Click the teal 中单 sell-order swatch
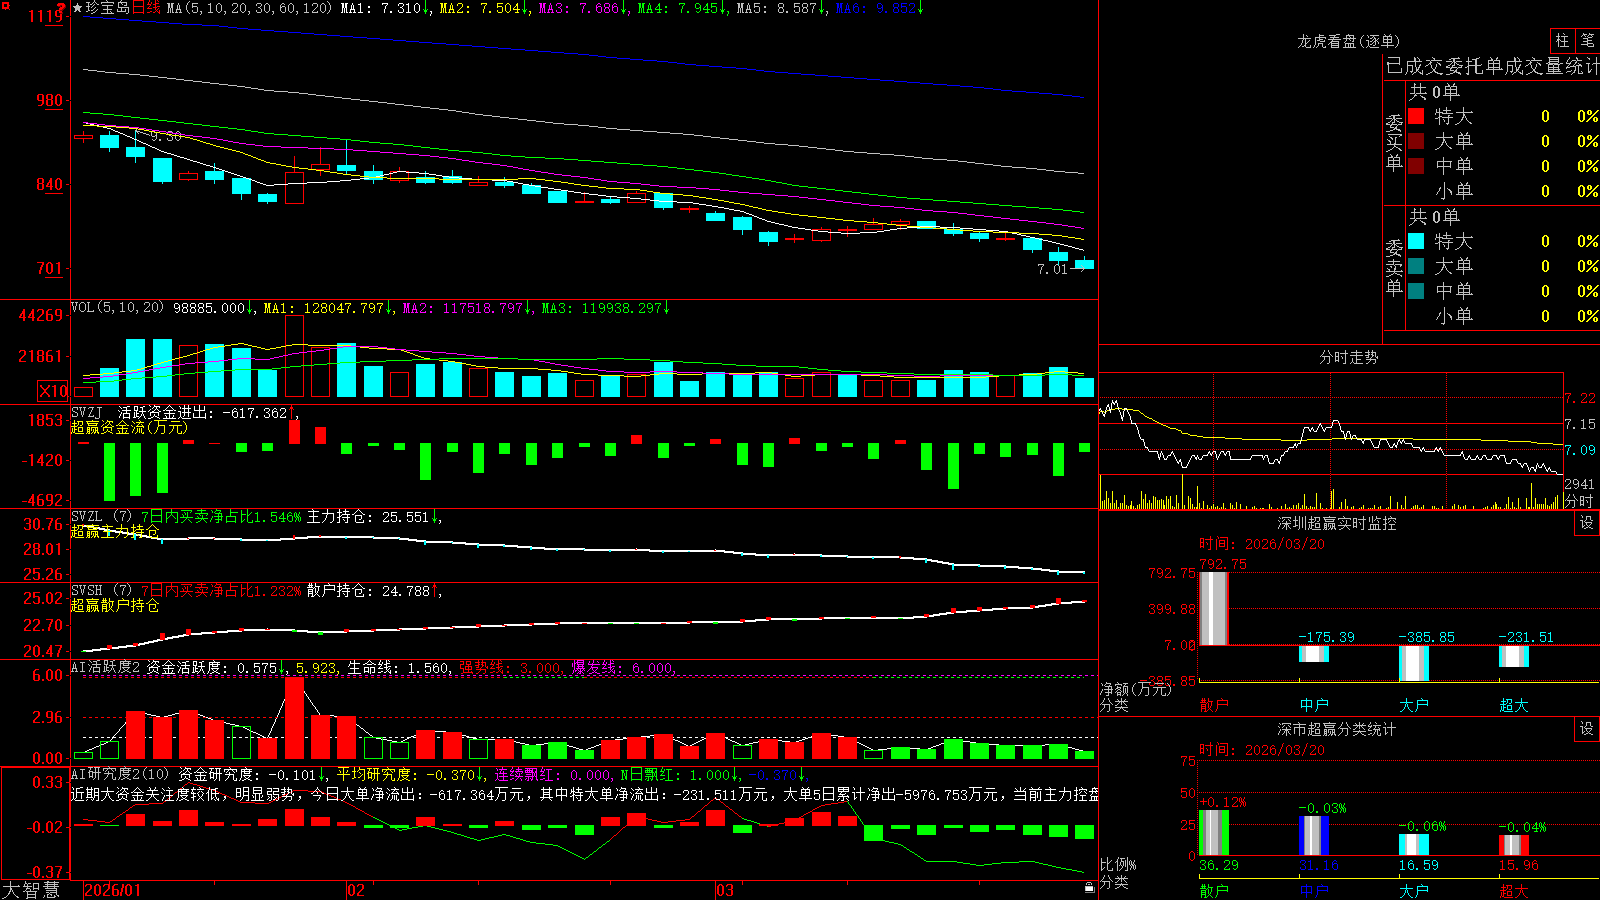Viewport: 1600px width, 900px height. [1416, 291]
